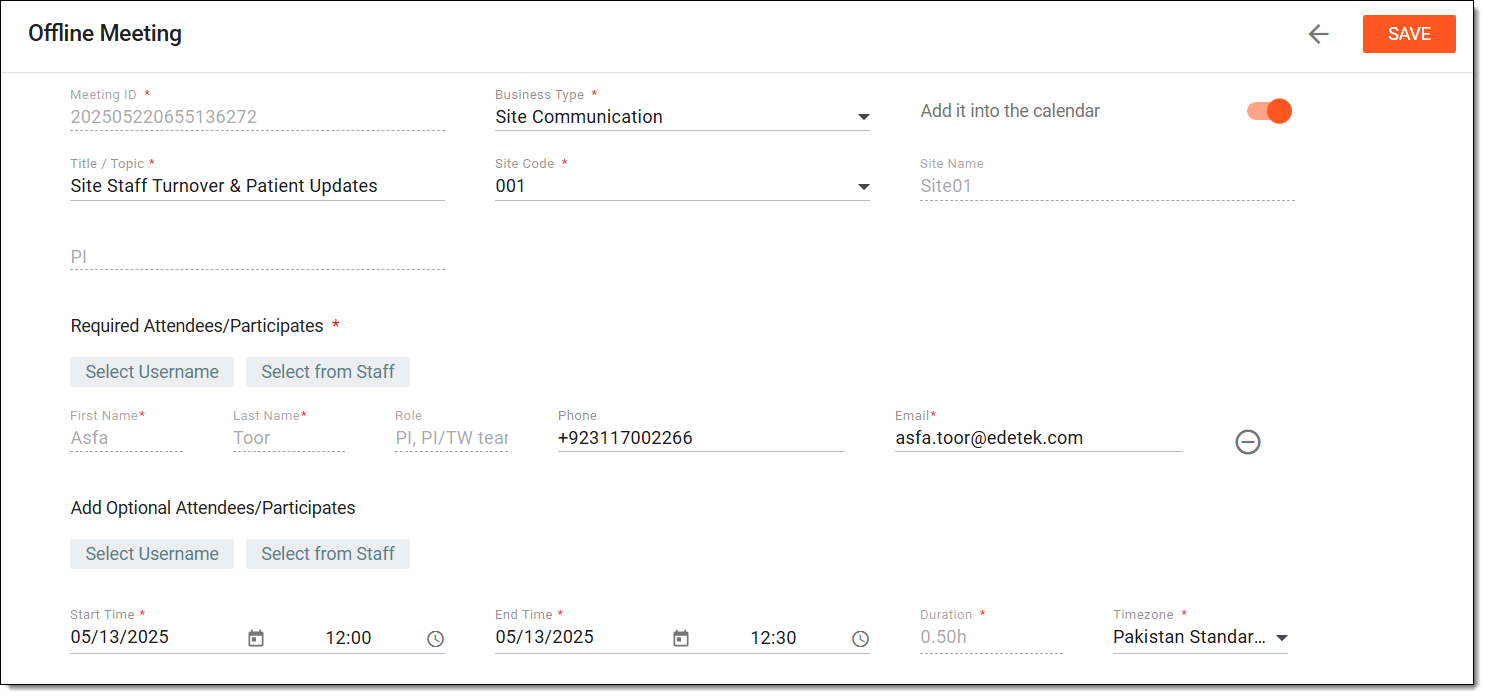Open Start Time calendar picker icon
Screen dimensions: 1486x697
pos(256,638)
